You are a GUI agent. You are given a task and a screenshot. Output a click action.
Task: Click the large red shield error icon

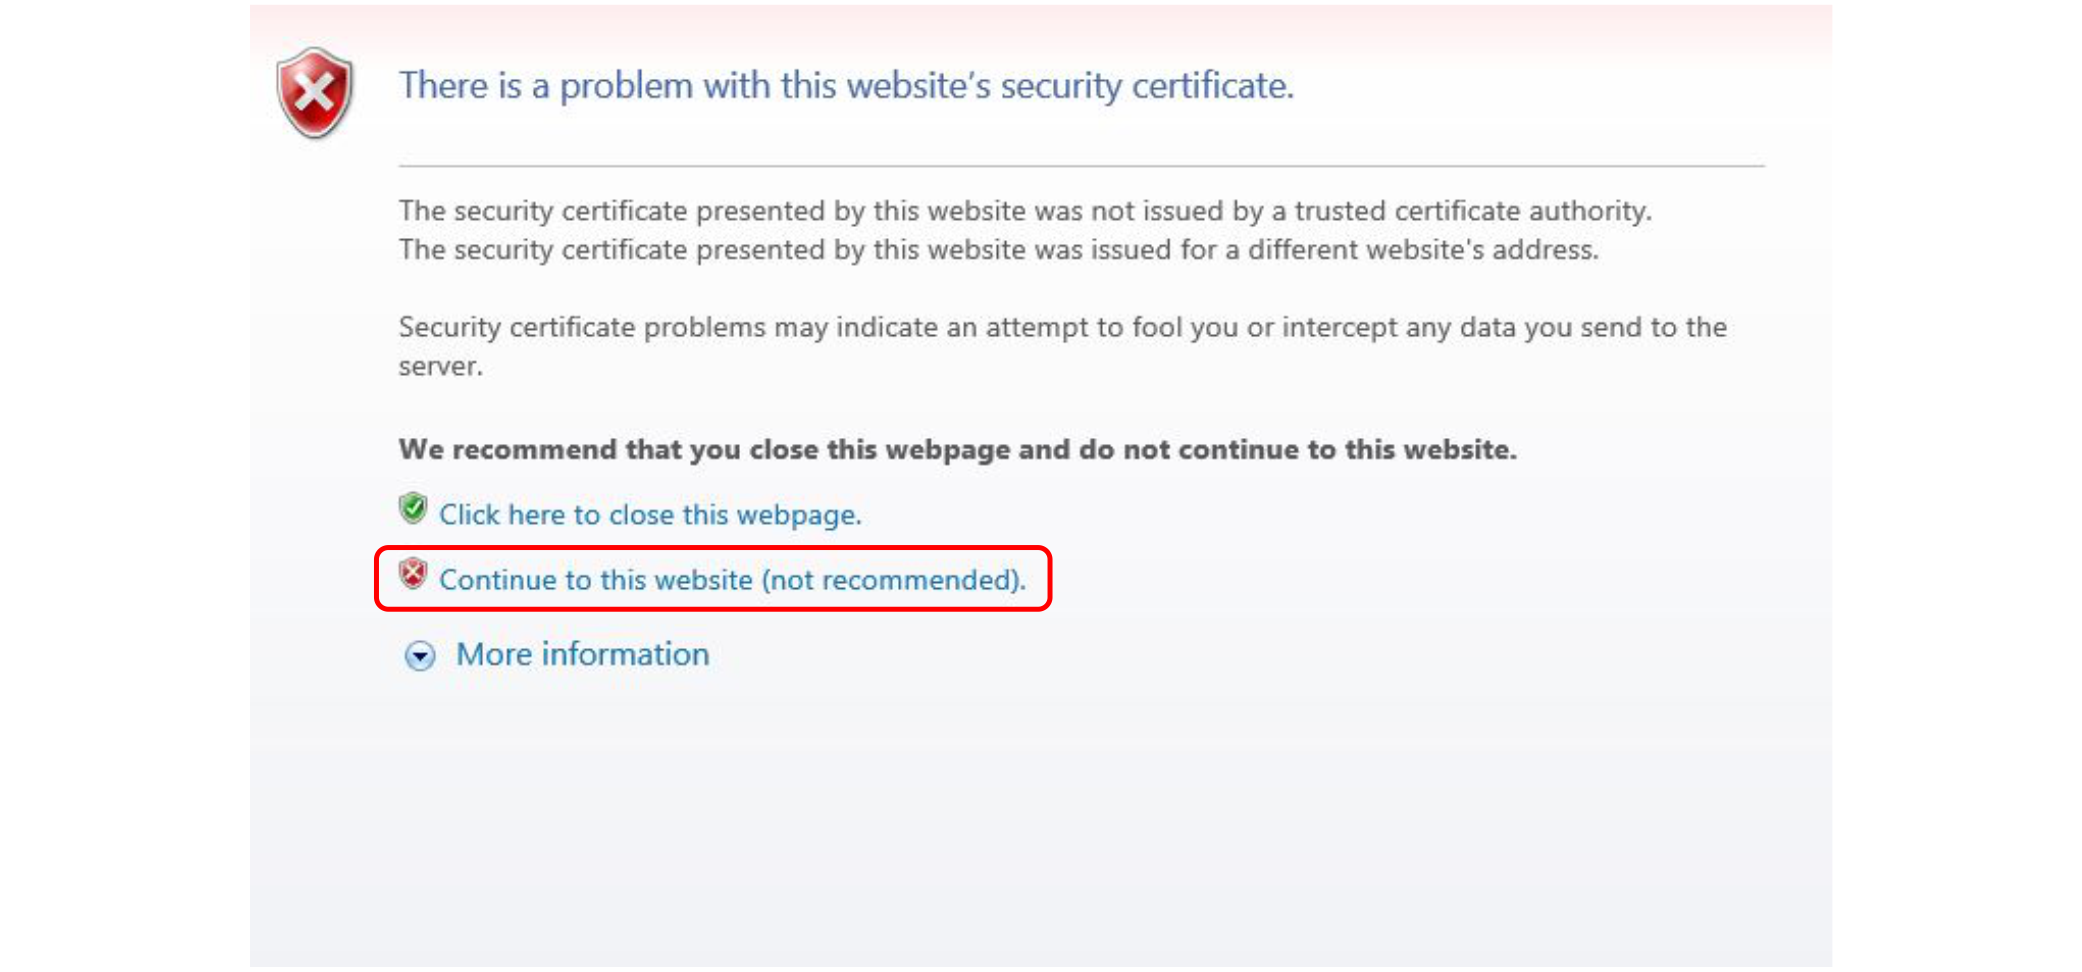315,93
